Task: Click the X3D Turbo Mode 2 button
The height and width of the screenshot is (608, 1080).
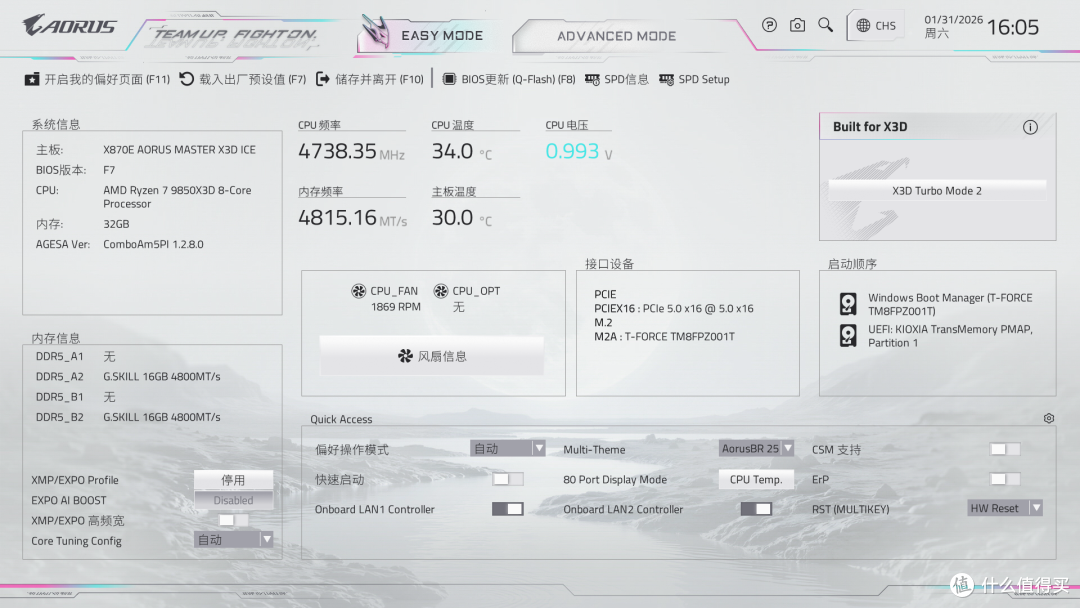Action: 937,191
